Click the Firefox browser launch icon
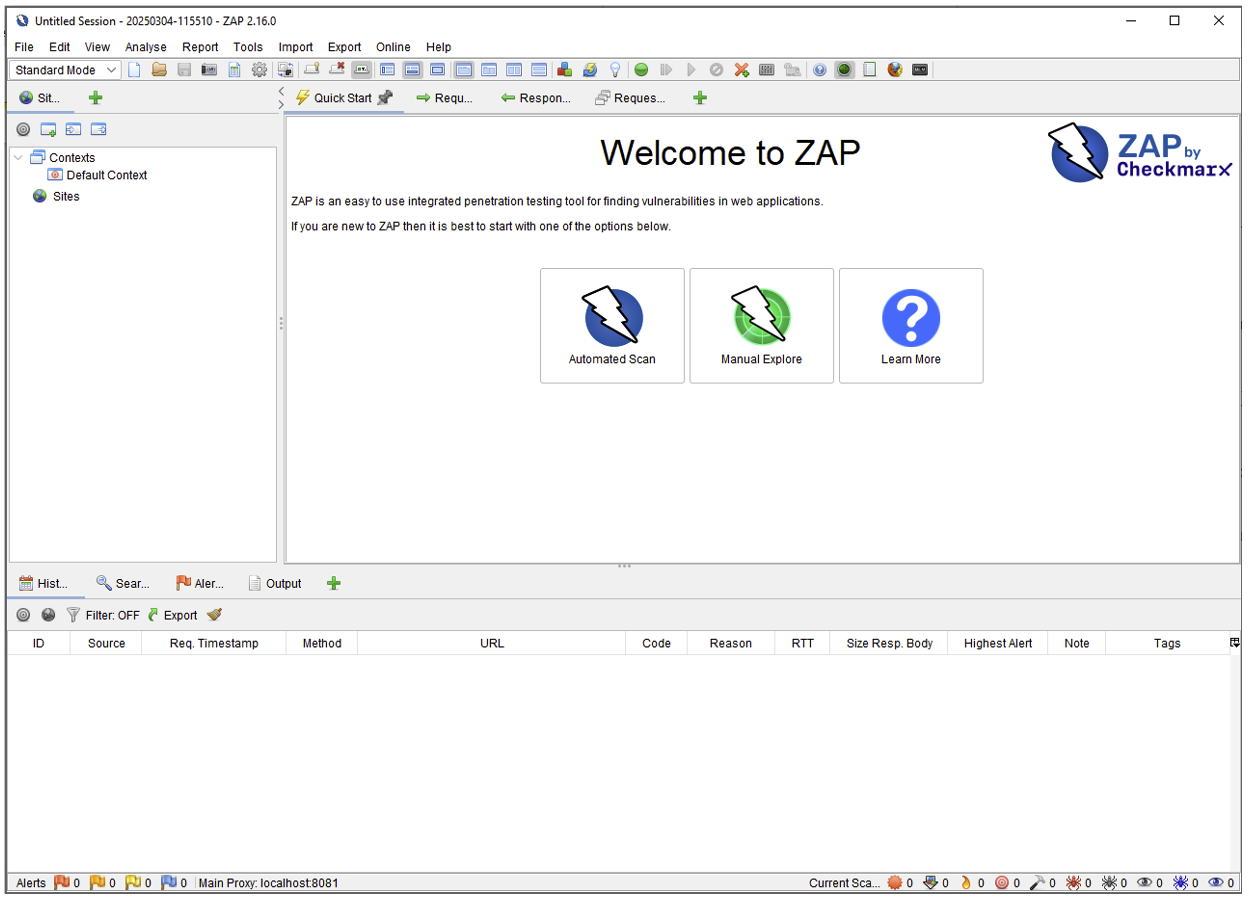Screen dimensions: 1249x901 895,70
